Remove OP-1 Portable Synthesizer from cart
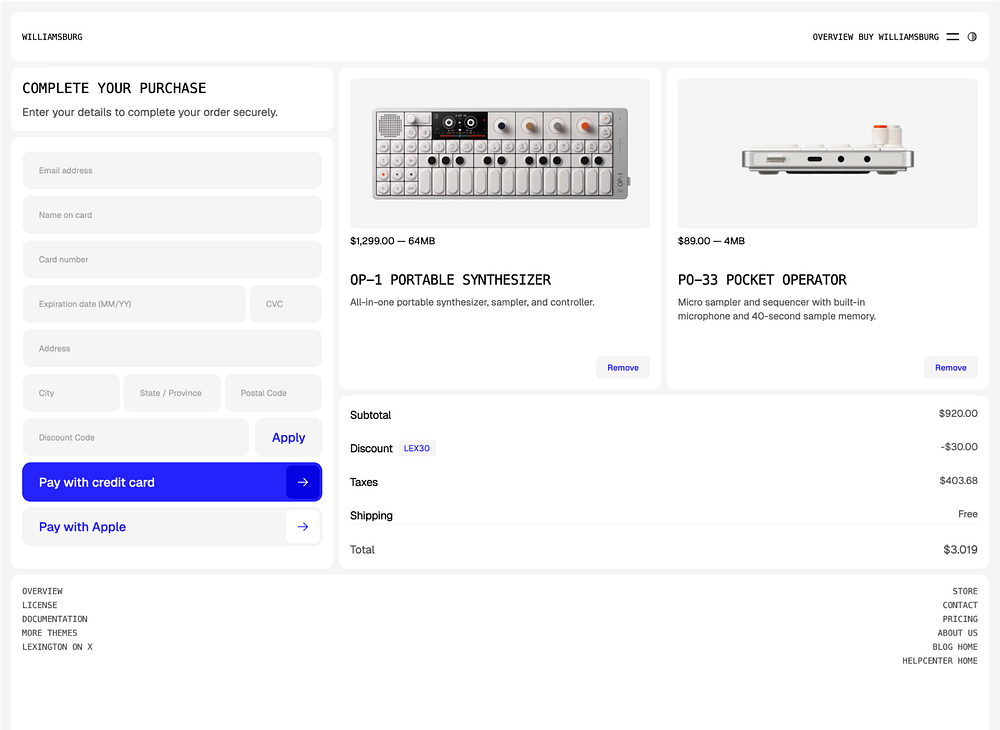The width and height of the screenshot is (1000, 730). point(622,368)
